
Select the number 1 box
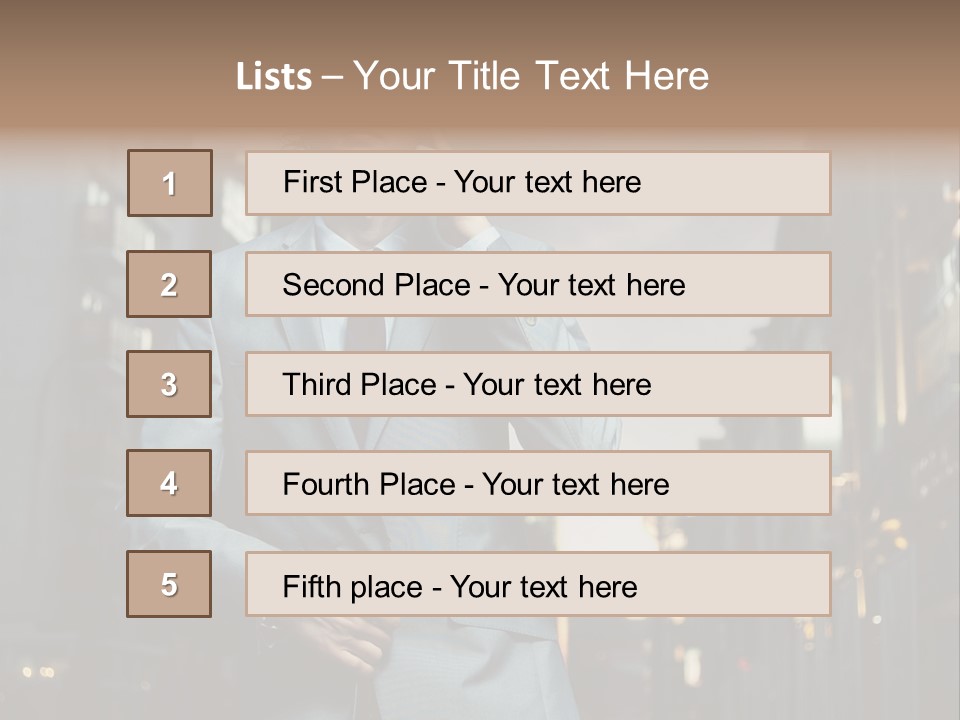coord(170,183)
